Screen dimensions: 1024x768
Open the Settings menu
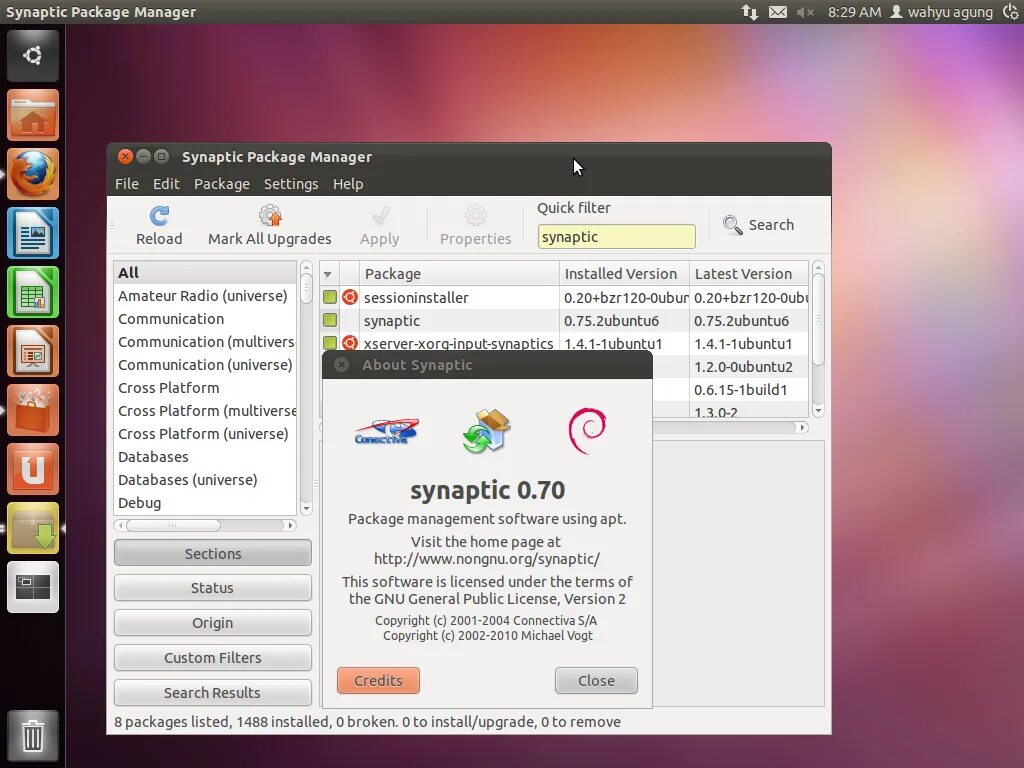click(291, 184)
